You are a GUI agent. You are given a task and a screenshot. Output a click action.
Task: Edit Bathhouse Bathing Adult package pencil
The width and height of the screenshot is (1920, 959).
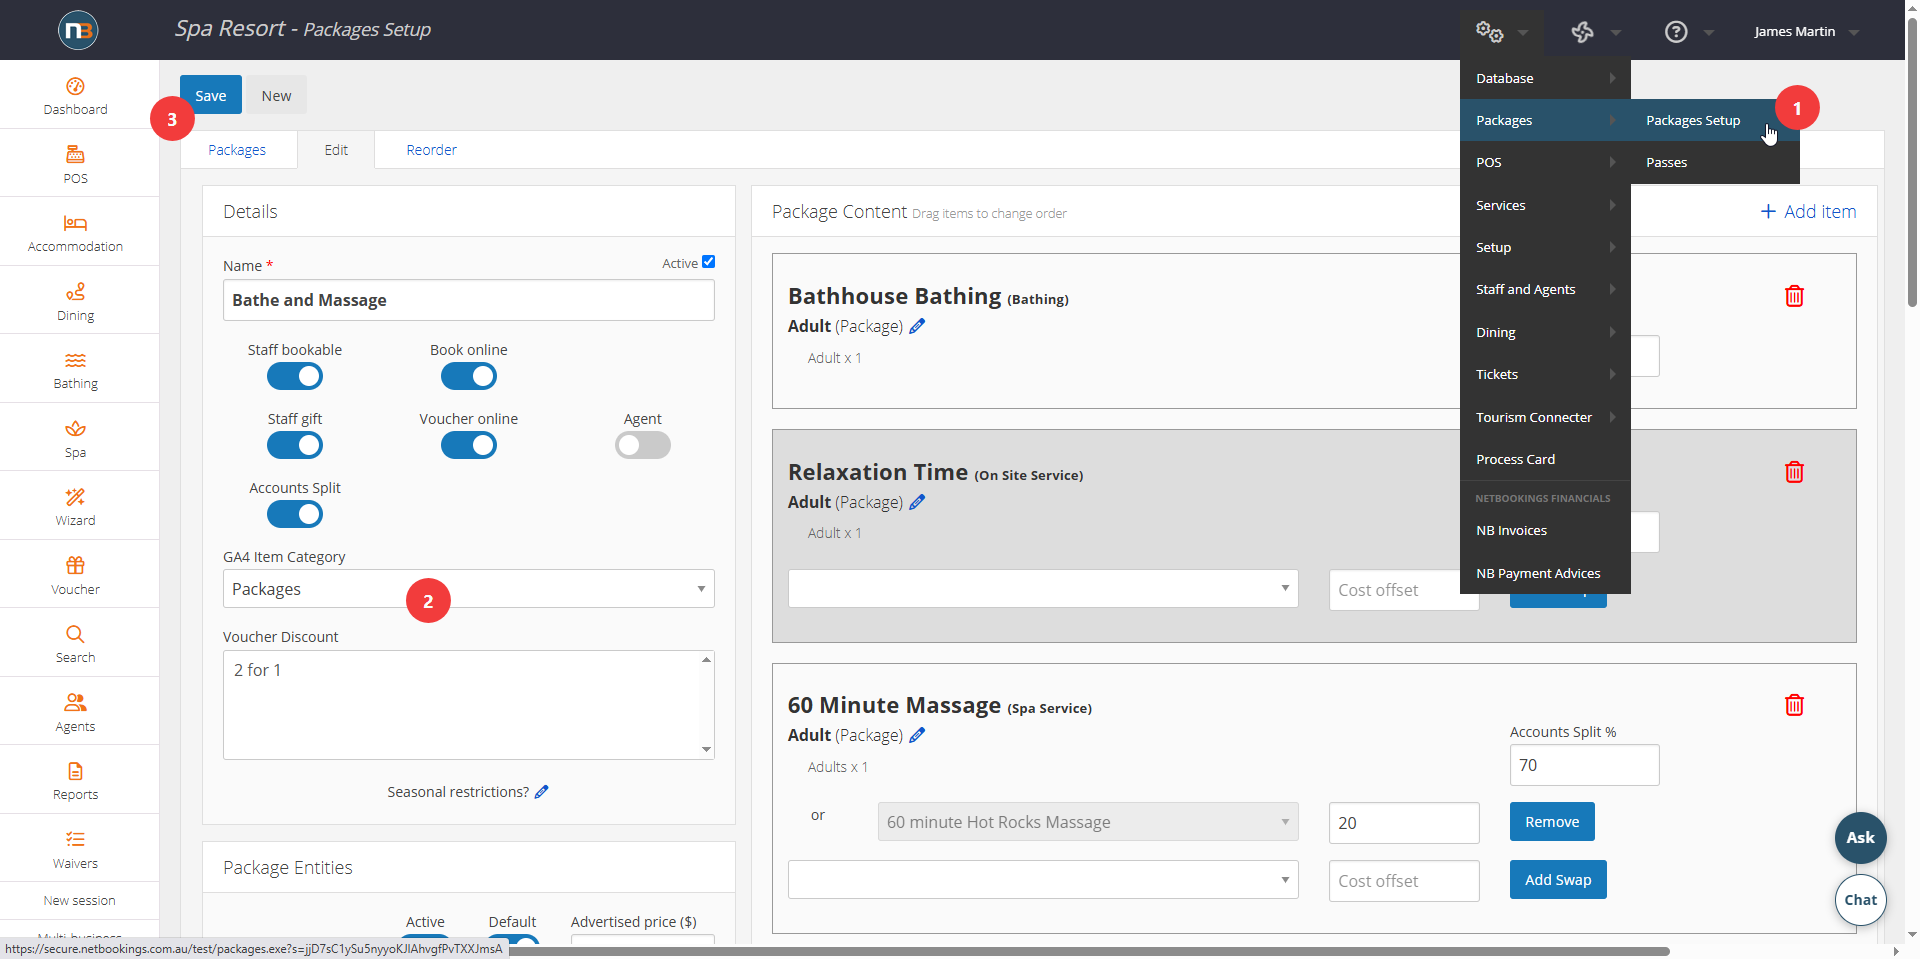[x=917, y=326]
